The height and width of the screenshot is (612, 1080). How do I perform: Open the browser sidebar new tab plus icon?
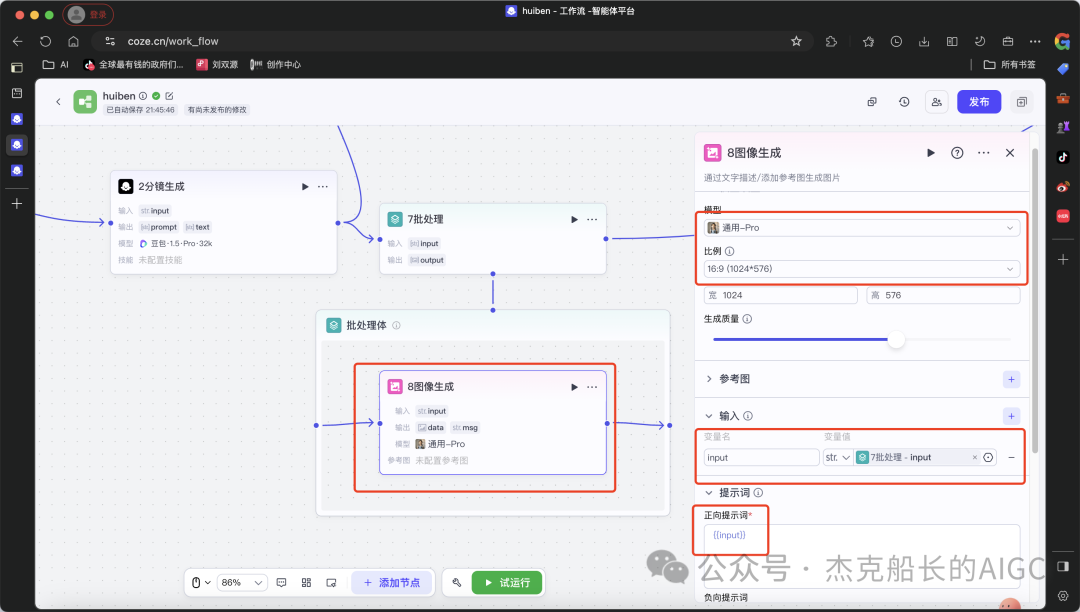17,204
